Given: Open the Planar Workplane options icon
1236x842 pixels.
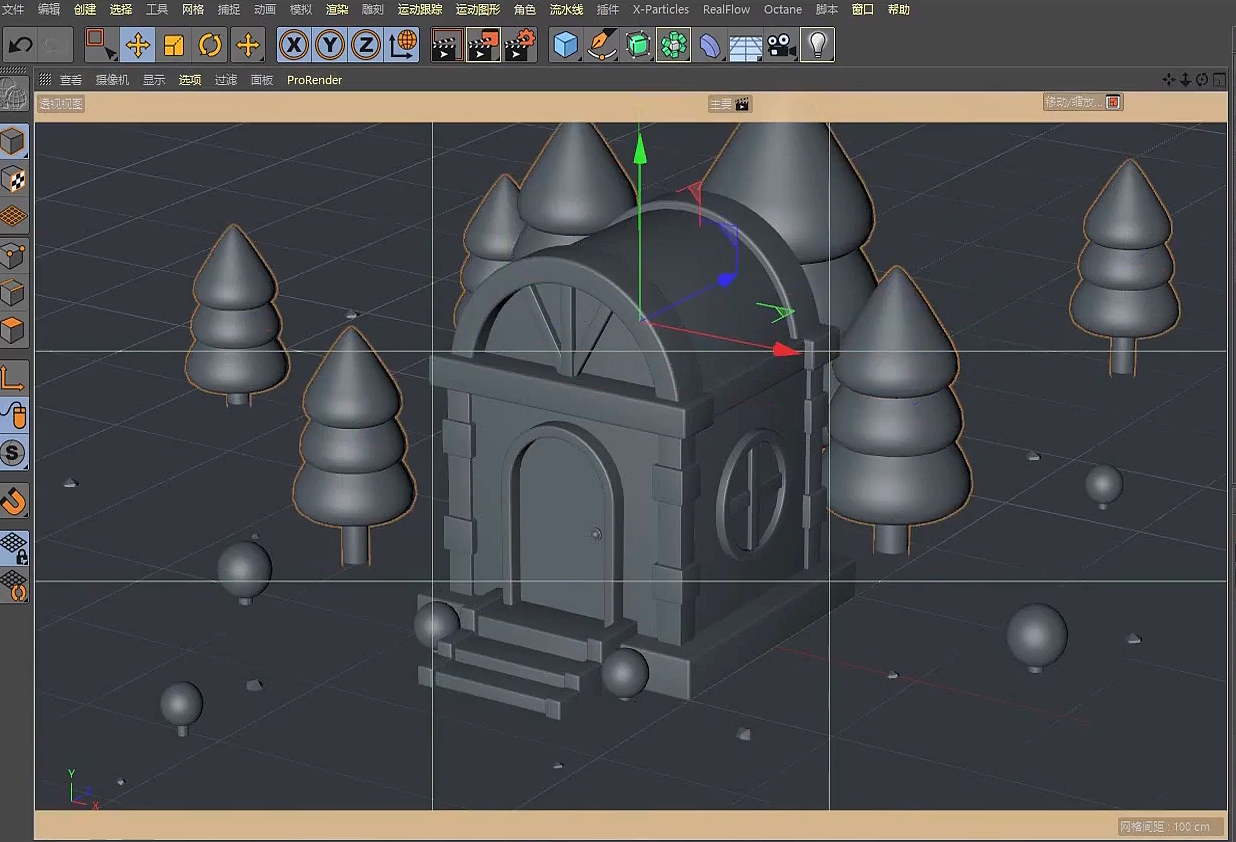Looking at the screenshot, I should [14, 585].
